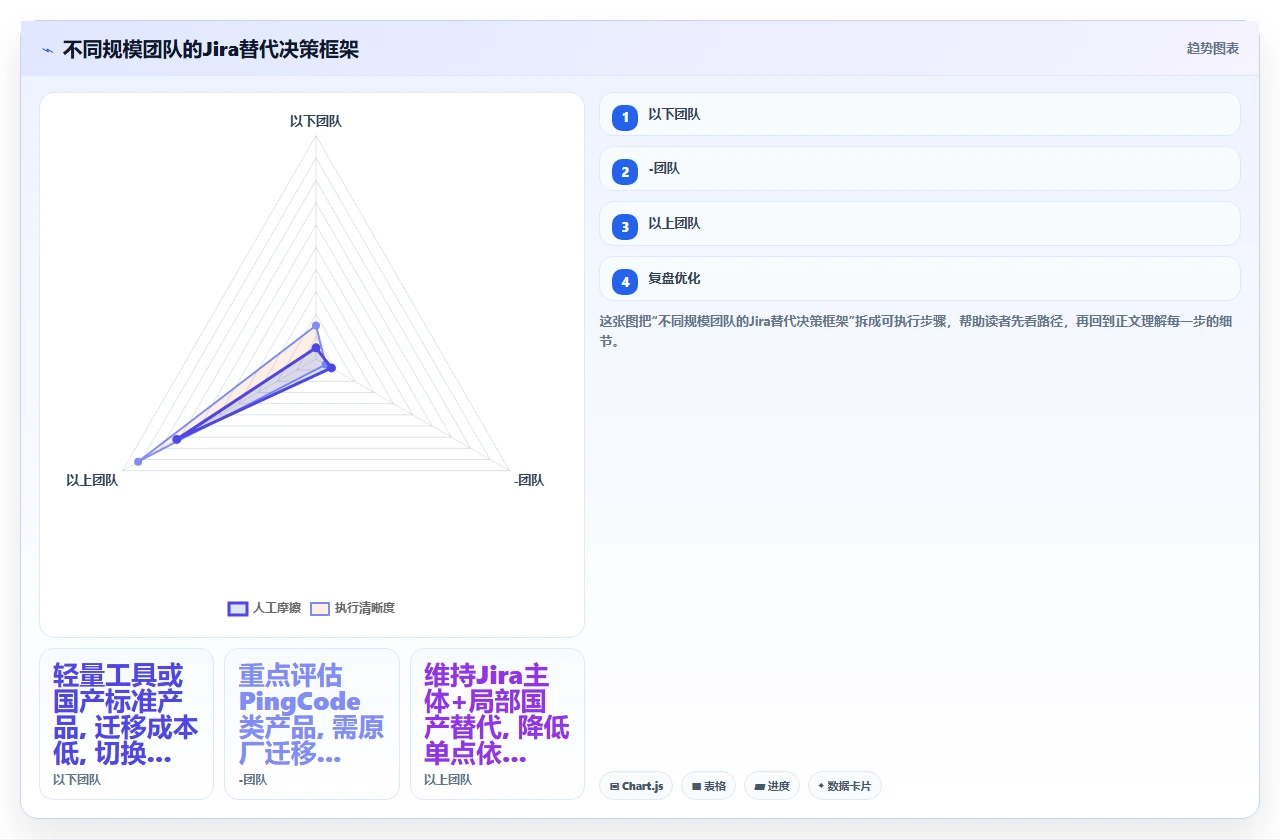
Task: Open the 维持Jira主体+局部国产替代 card
Action: tap(497, 724)
